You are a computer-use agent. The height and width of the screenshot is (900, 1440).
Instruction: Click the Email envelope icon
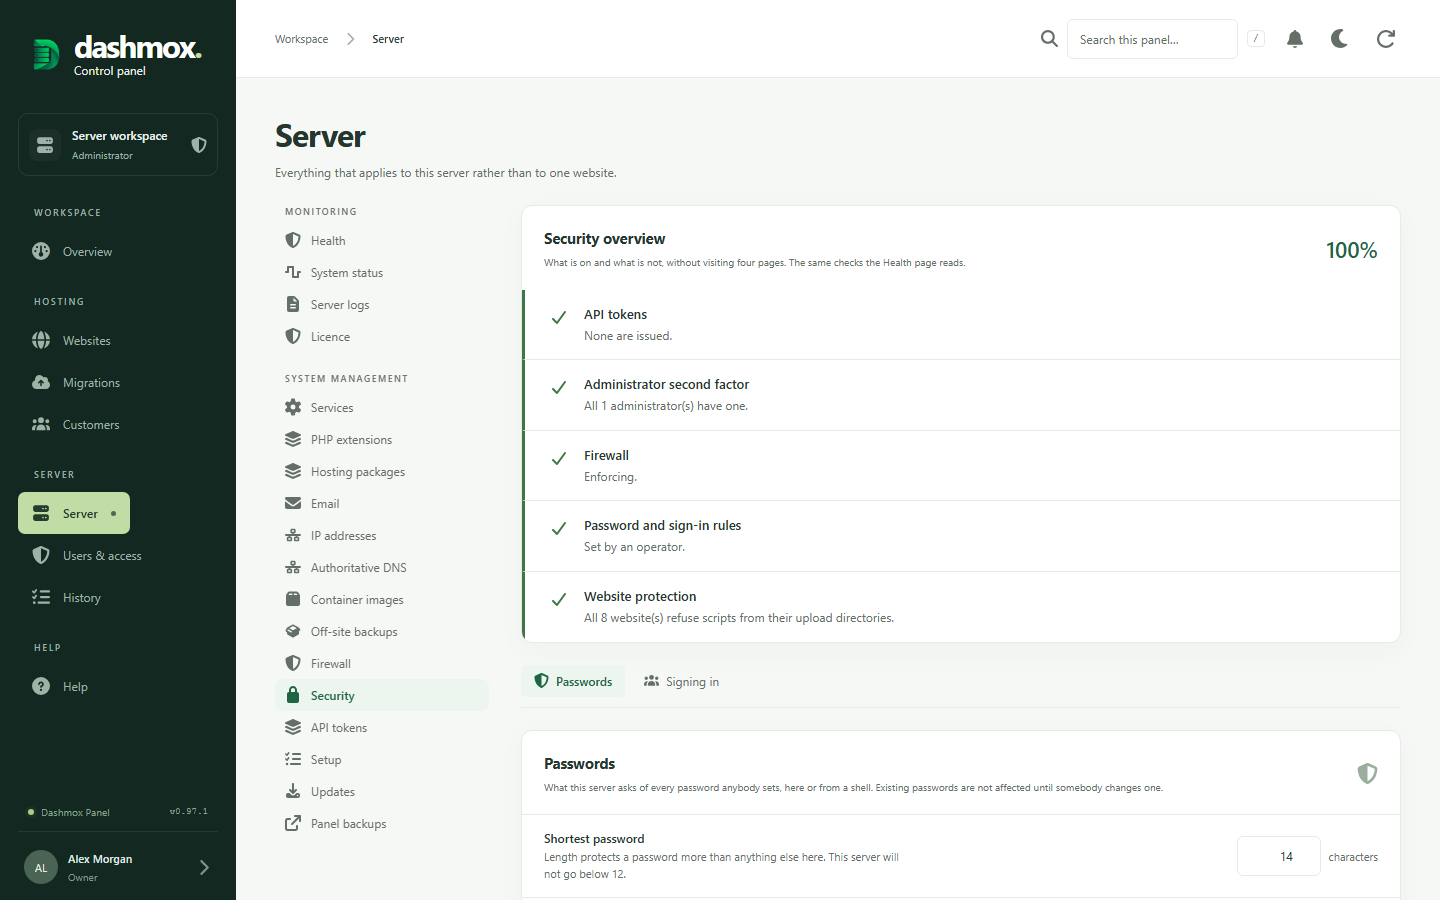pyautogui.click(x=293, y=503)
